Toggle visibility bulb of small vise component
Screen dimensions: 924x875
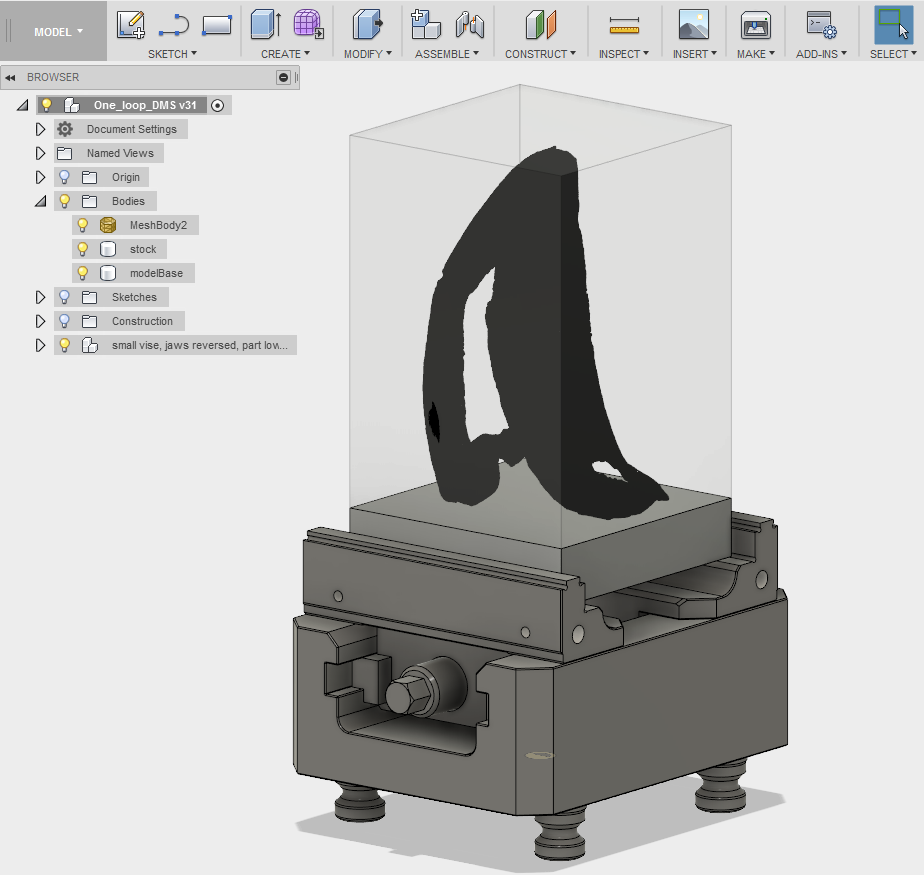coord(64,345)
